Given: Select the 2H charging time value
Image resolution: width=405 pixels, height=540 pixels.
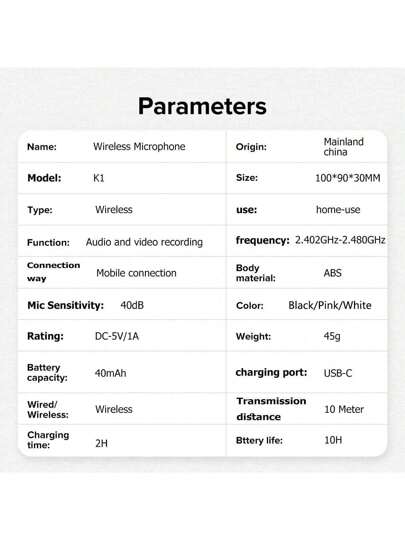Looking at the screenshot, I should [x=101, y=443].
